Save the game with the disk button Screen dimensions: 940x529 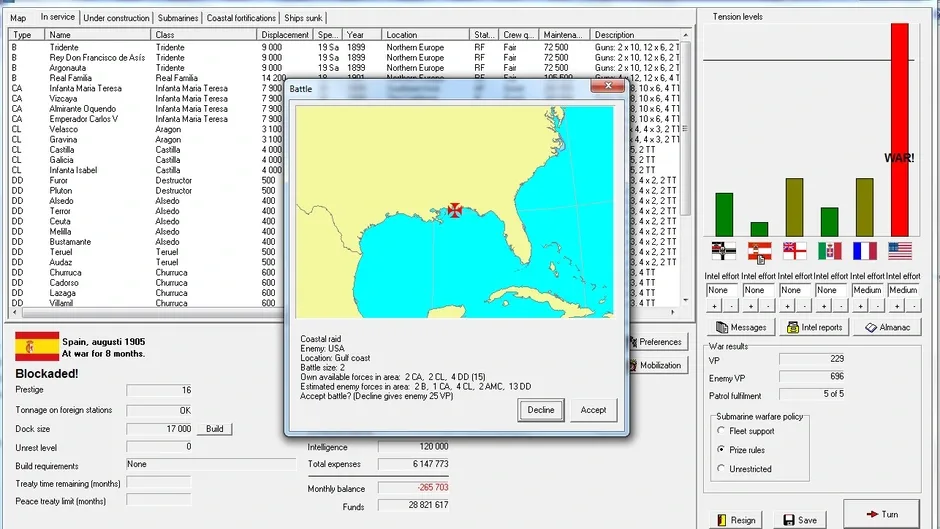[800, 520]
